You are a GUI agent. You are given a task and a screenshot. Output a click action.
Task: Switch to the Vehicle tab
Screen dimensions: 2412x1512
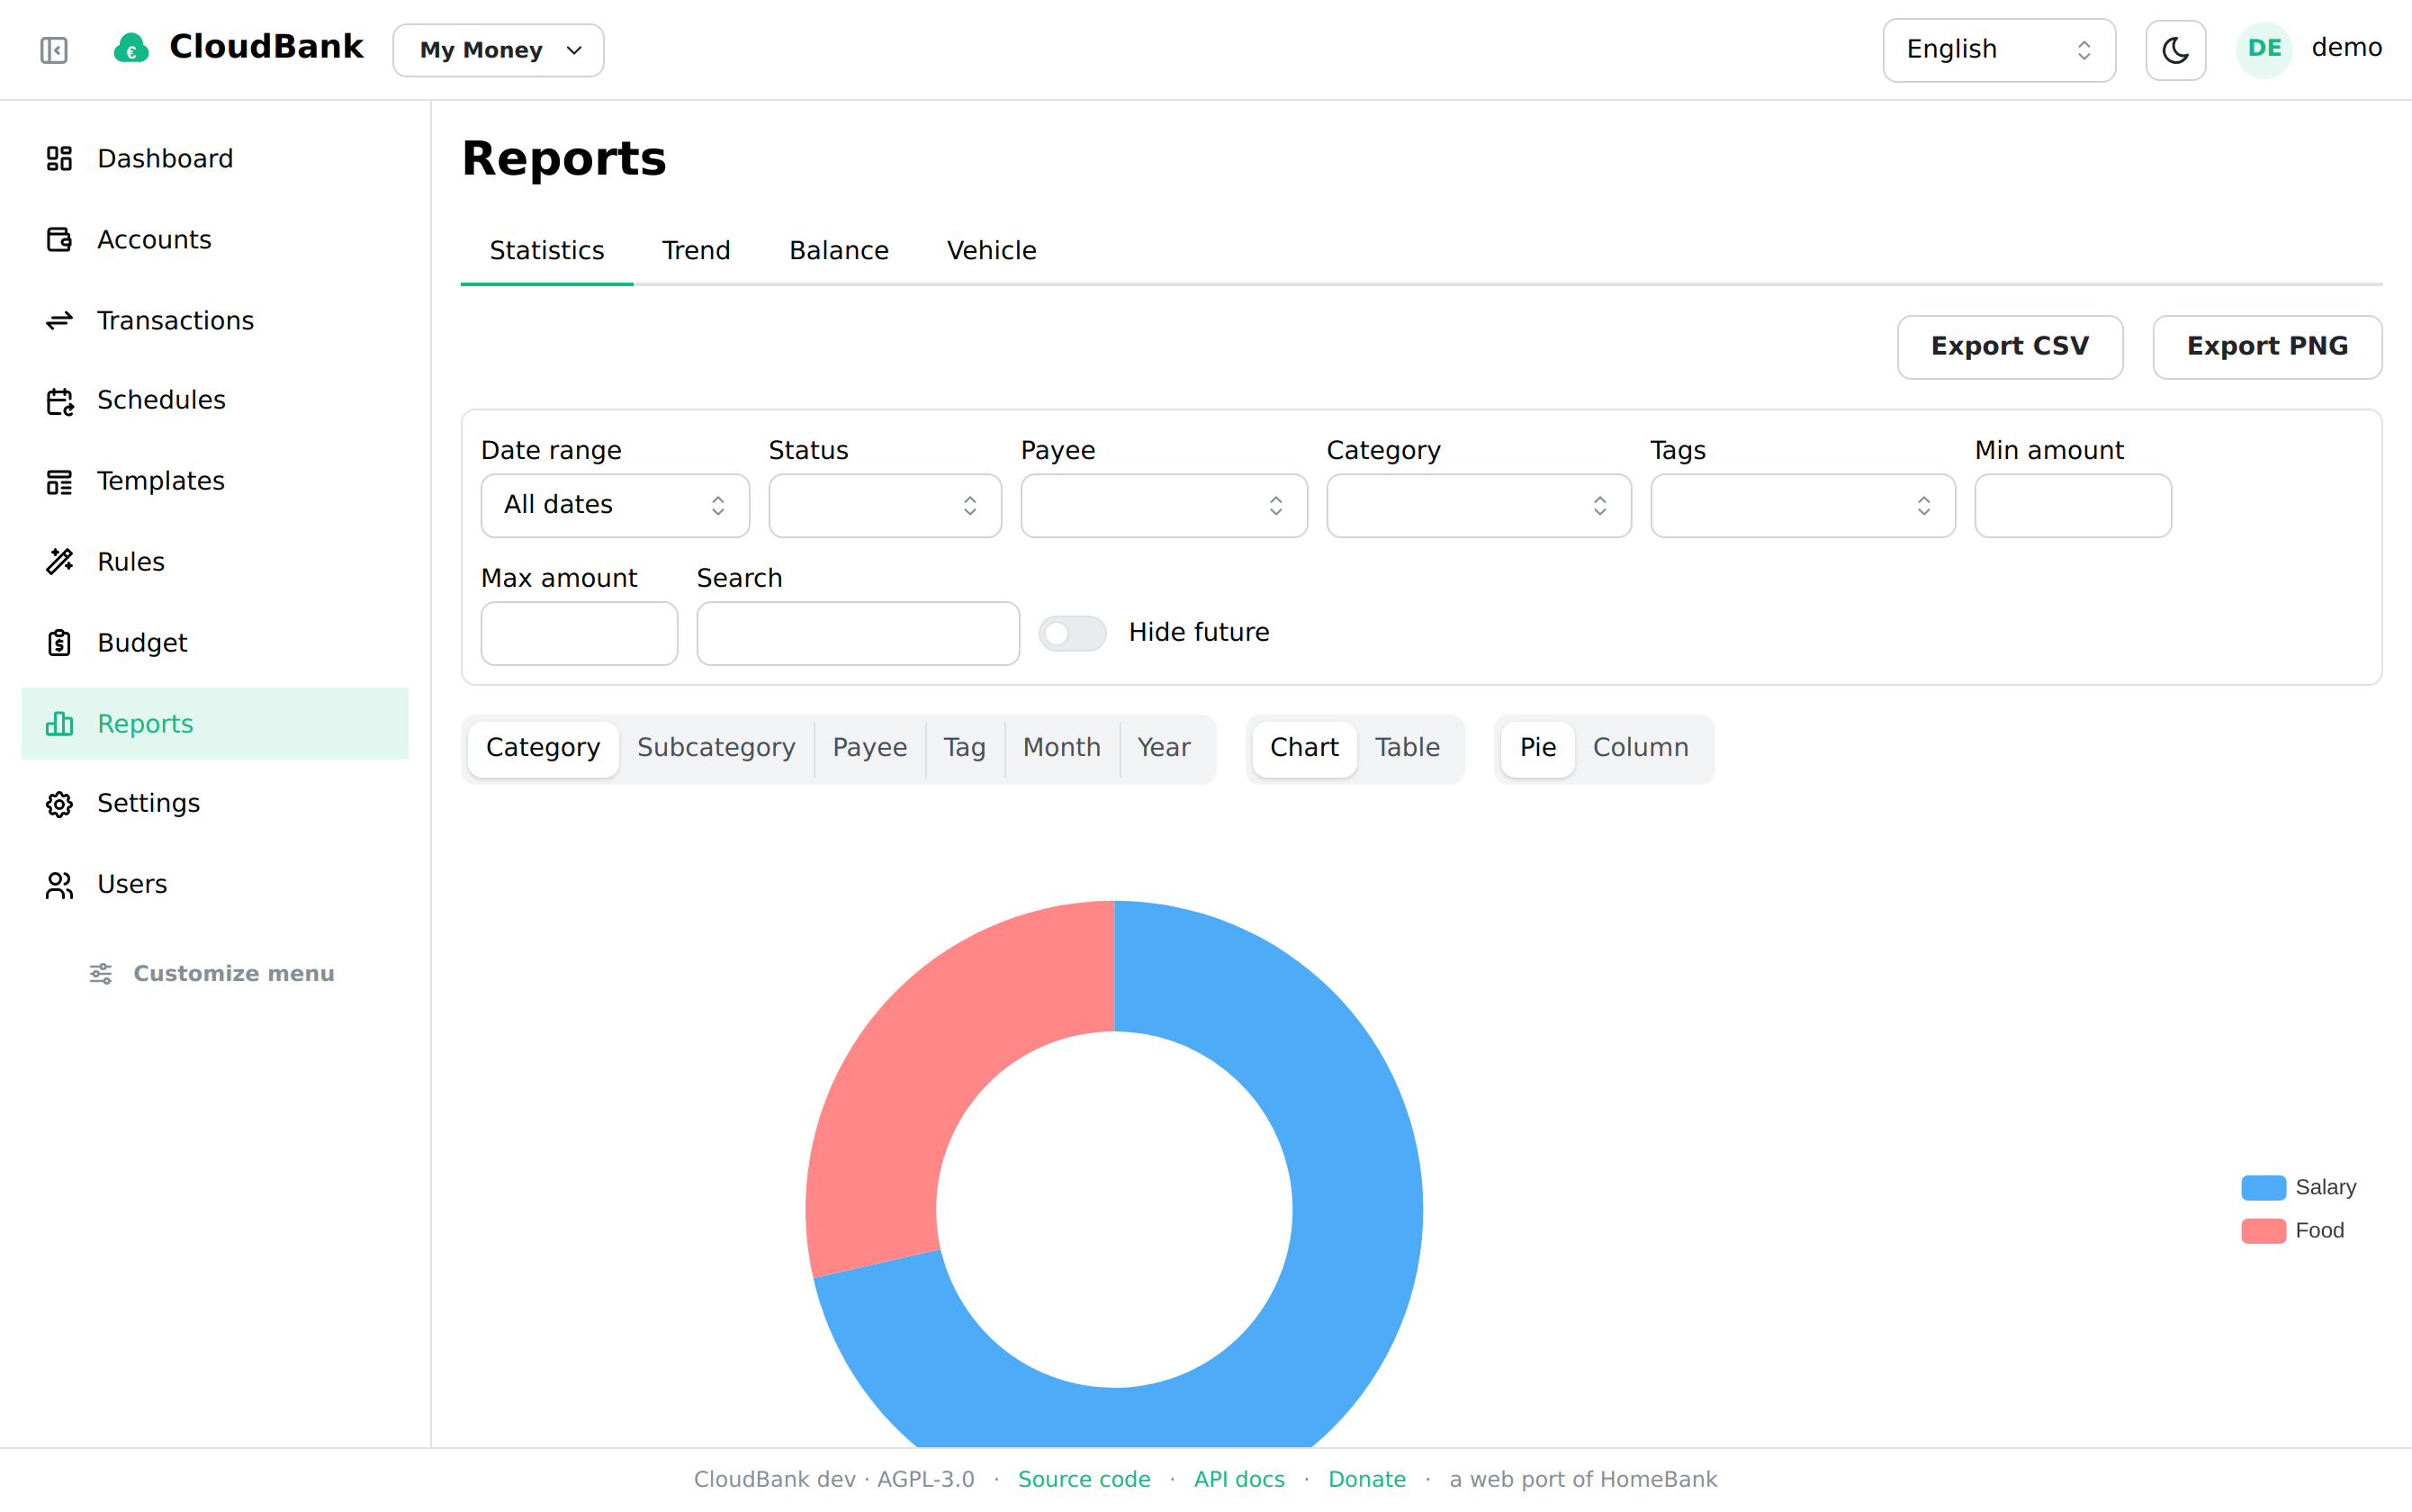click(991, 251)
